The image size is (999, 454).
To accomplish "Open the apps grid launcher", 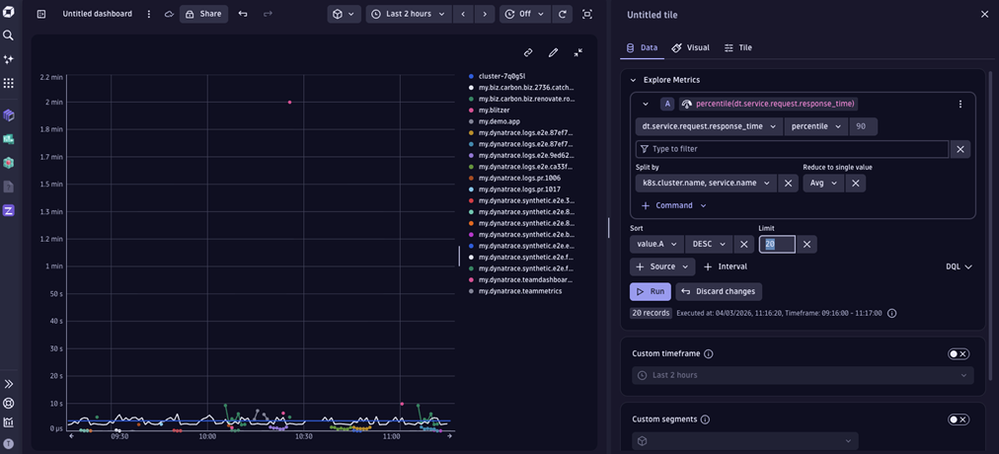I will point(8,83).
